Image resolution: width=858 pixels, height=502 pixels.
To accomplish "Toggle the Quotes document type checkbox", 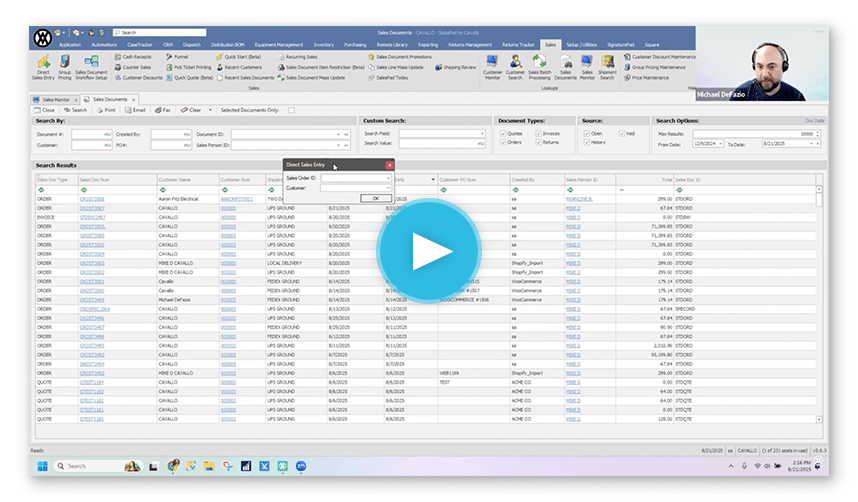I will tap(505, 133).
